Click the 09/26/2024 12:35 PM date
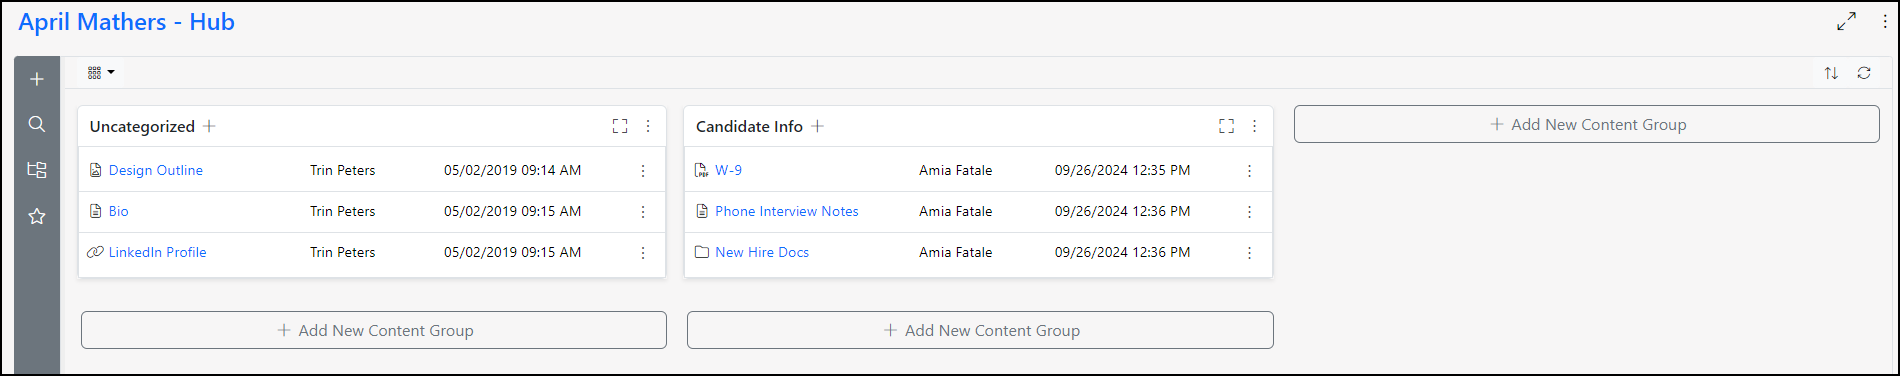 point(1123,170)
